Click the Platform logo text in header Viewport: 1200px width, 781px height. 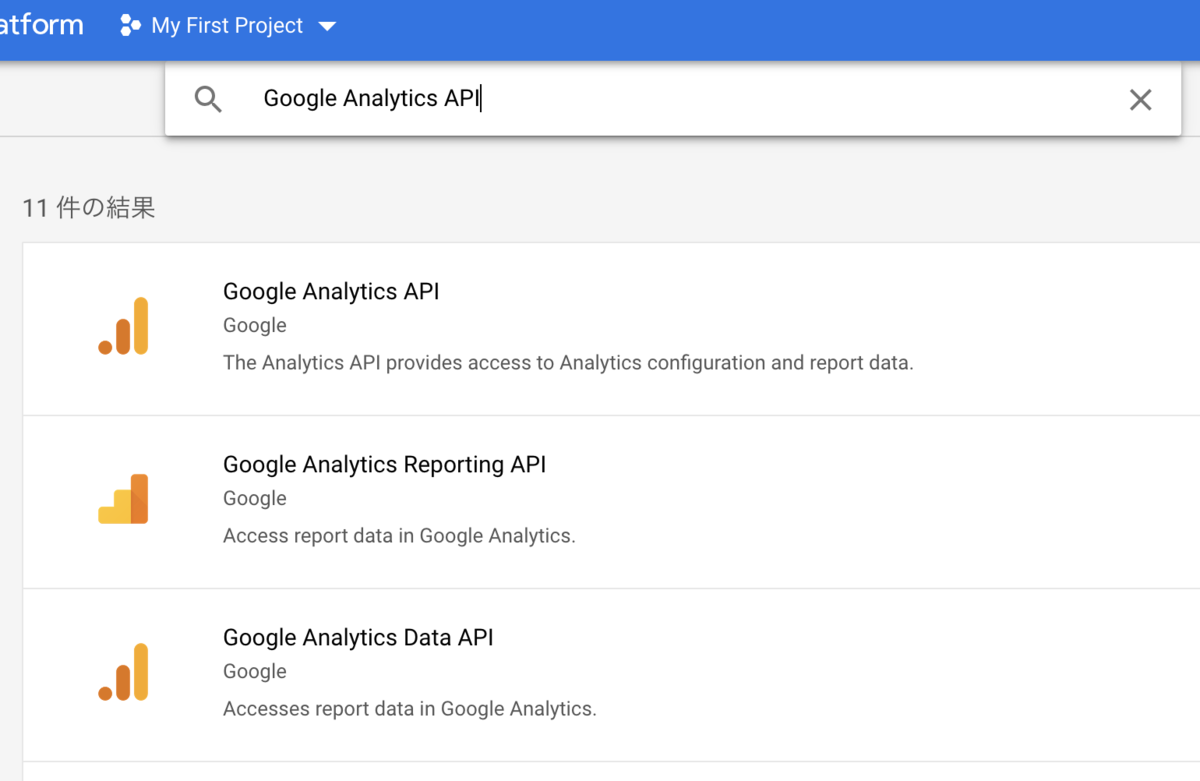[42, 26]
